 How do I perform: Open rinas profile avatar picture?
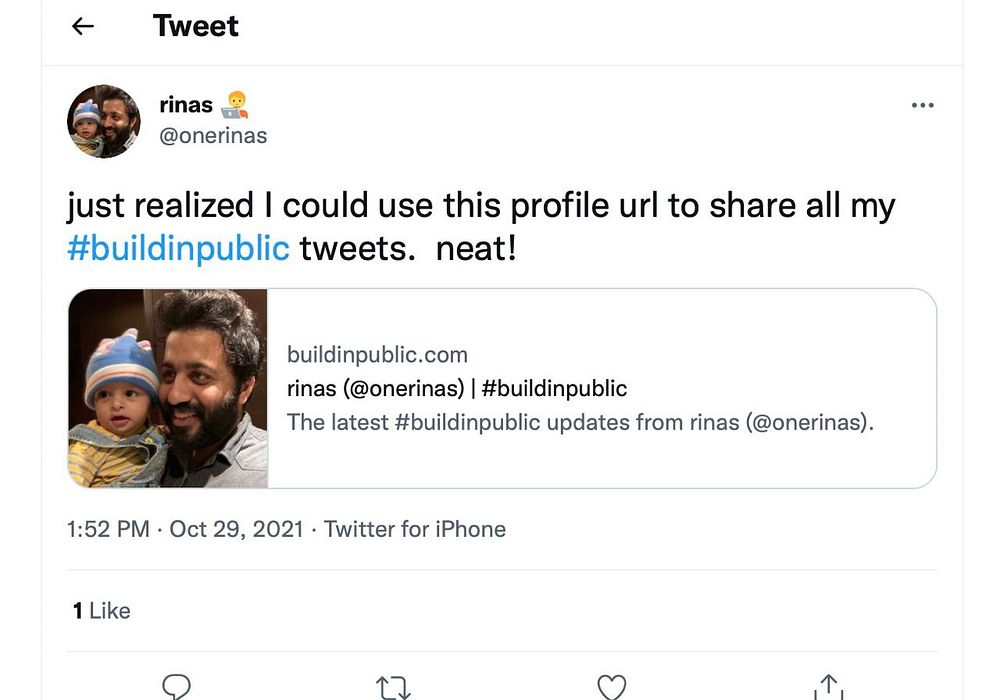pyautogui.click(x=103, y=121)
